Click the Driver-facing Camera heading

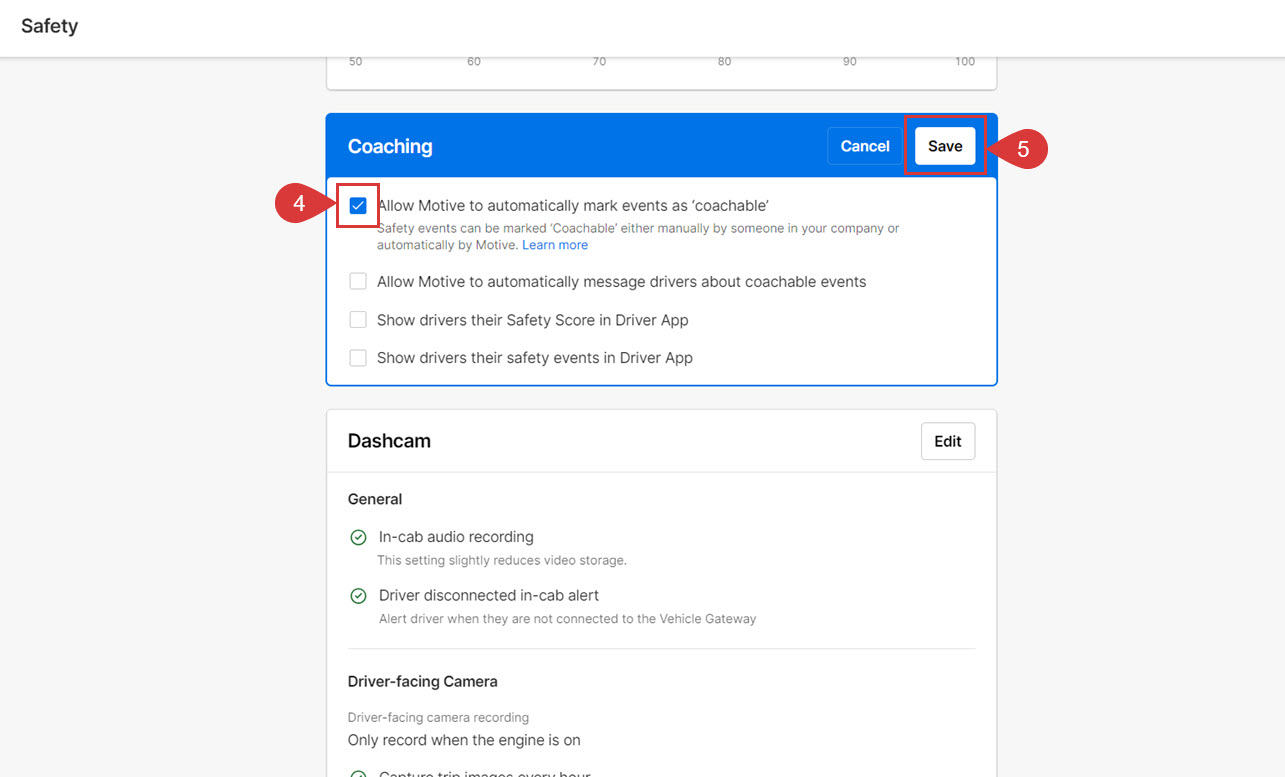pyautogui.click(x=422, y=681)
